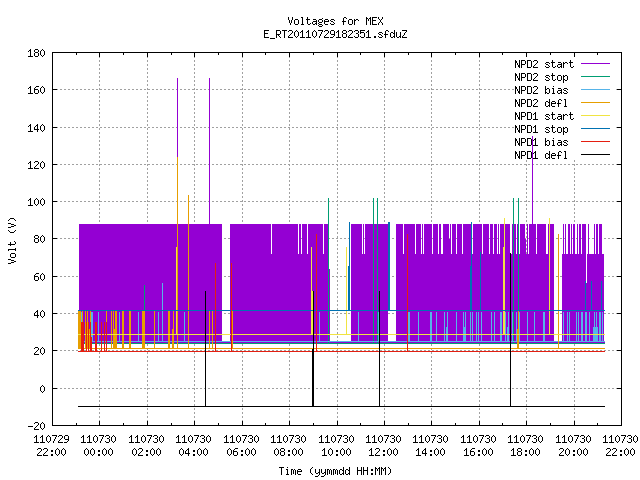
Task: Click the 180 y-axis tick value
Action: click(36, 53)
